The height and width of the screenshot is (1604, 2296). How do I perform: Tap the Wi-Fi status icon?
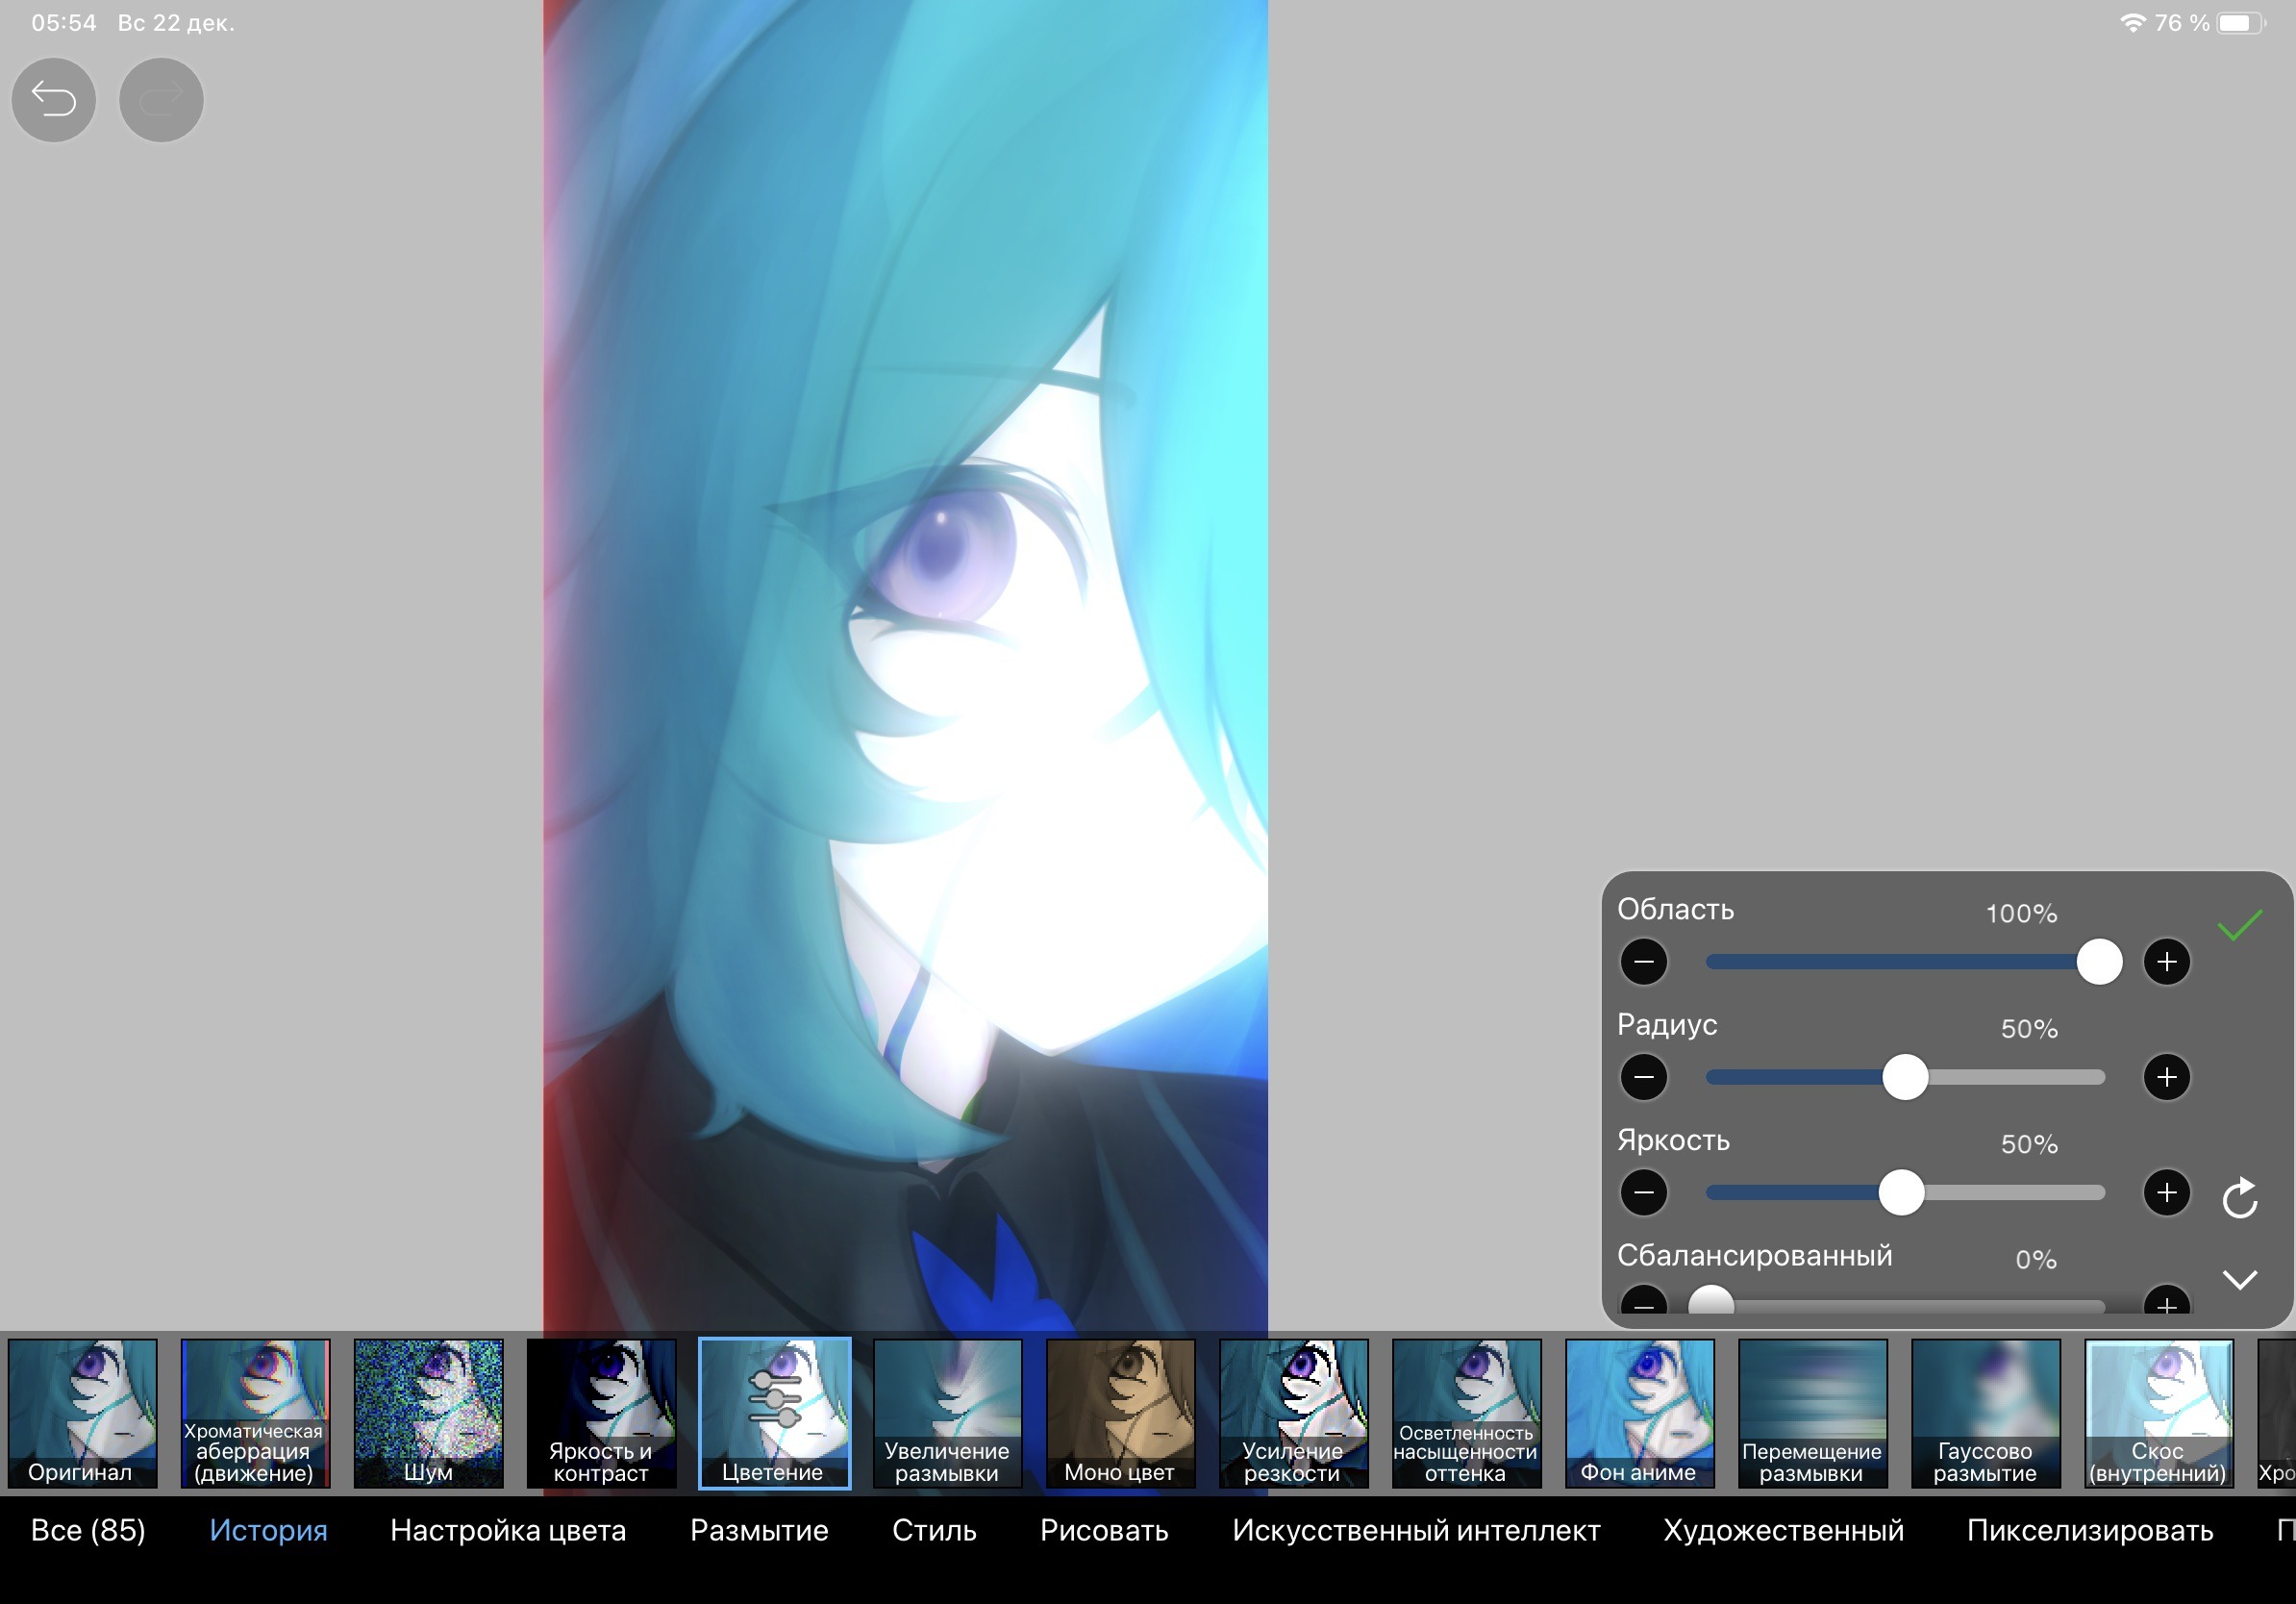[2132, 22]
